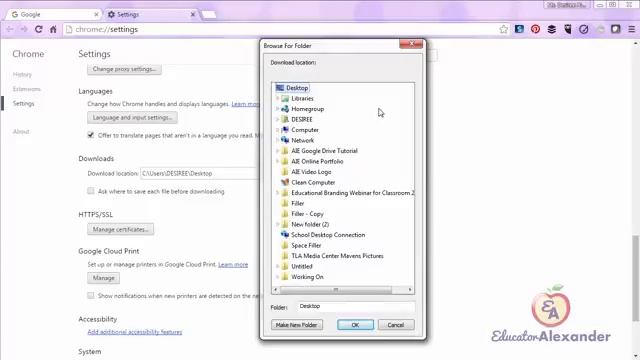Open Language and input settings
640x360 pixels.
132,118
